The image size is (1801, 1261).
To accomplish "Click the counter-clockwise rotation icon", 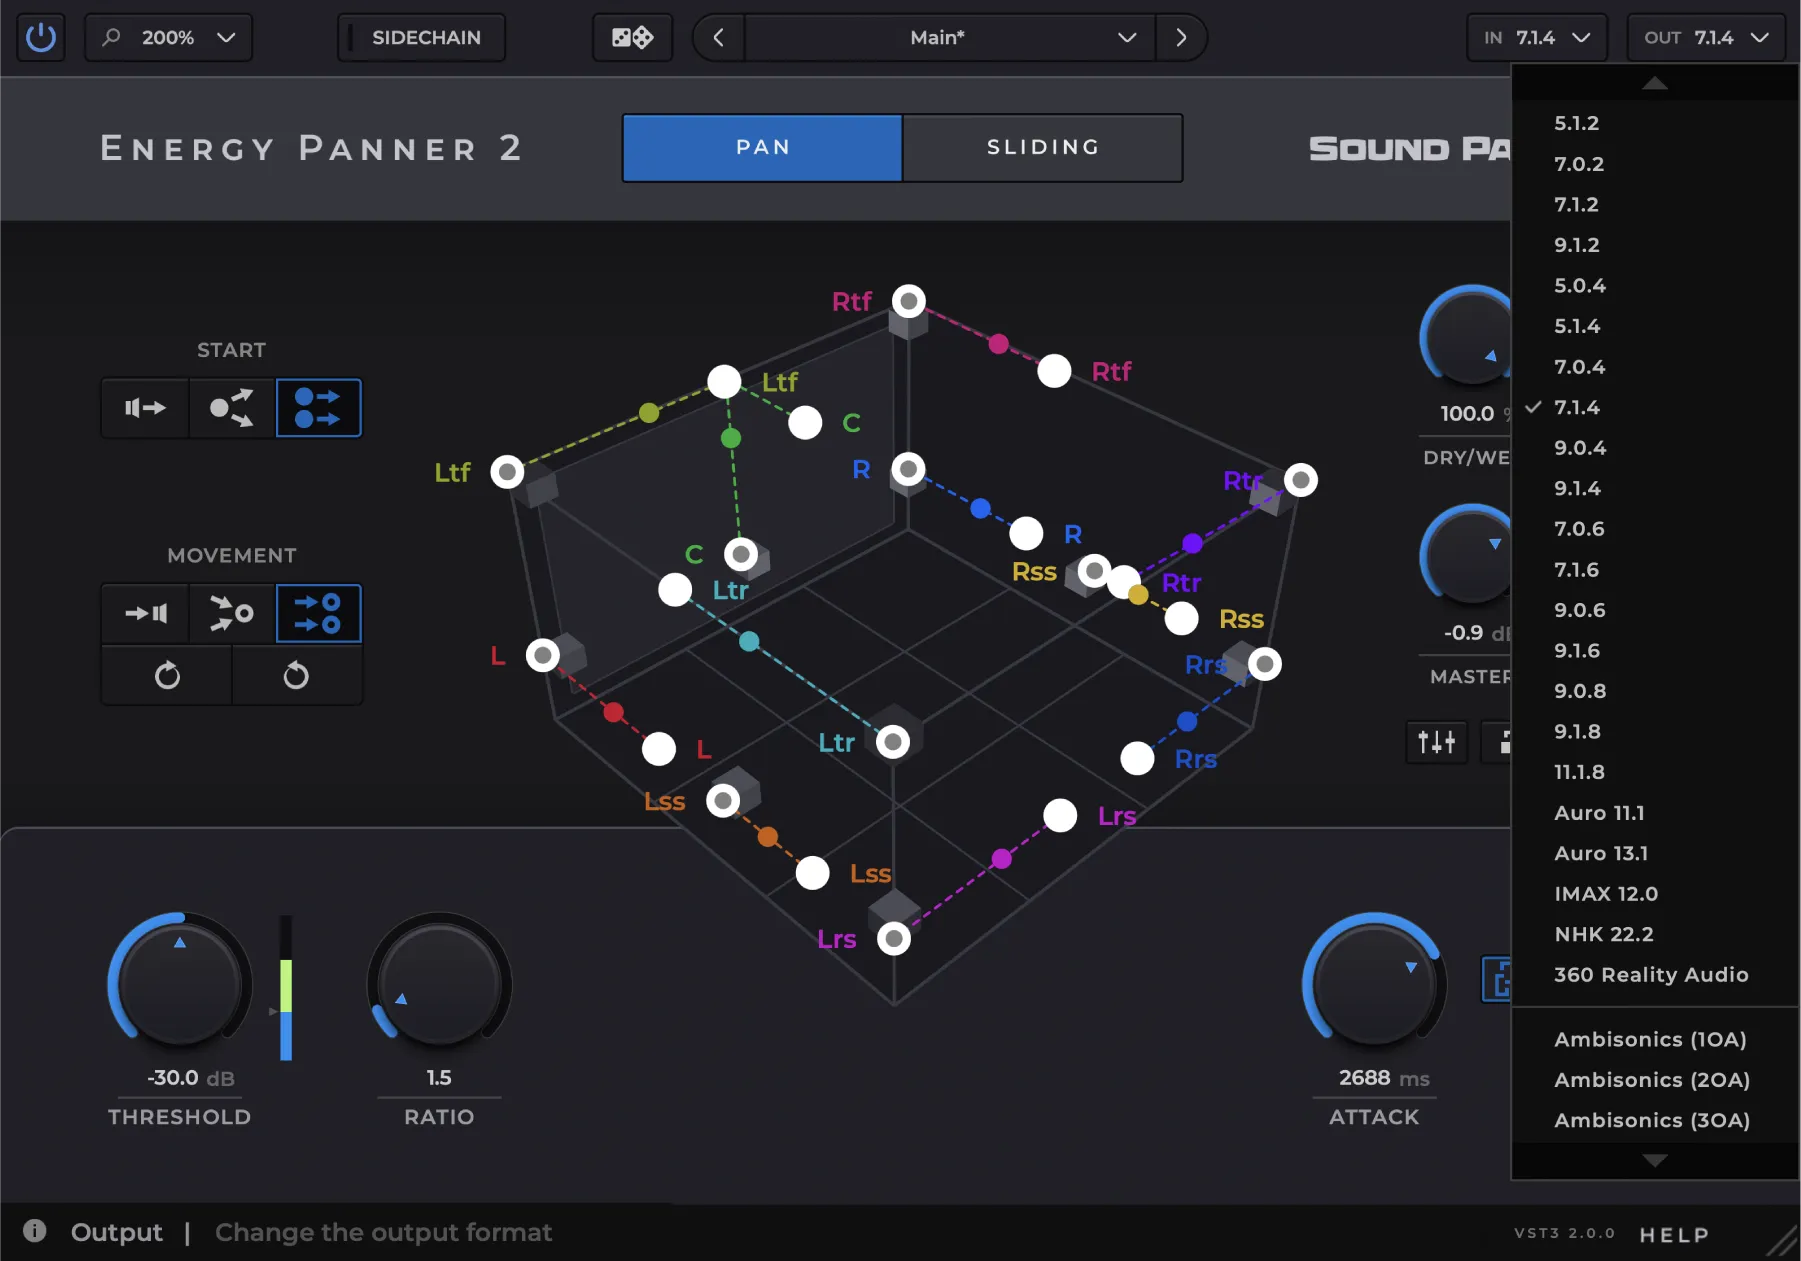I will [296, 675].
